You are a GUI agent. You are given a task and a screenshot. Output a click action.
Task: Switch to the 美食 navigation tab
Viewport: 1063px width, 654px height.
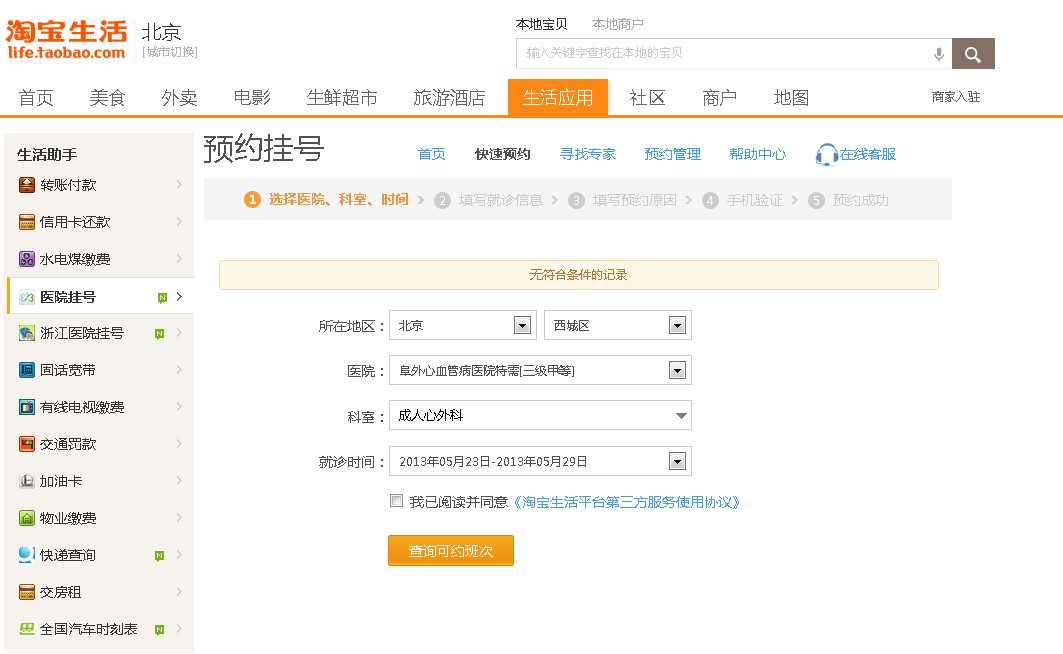107,98
